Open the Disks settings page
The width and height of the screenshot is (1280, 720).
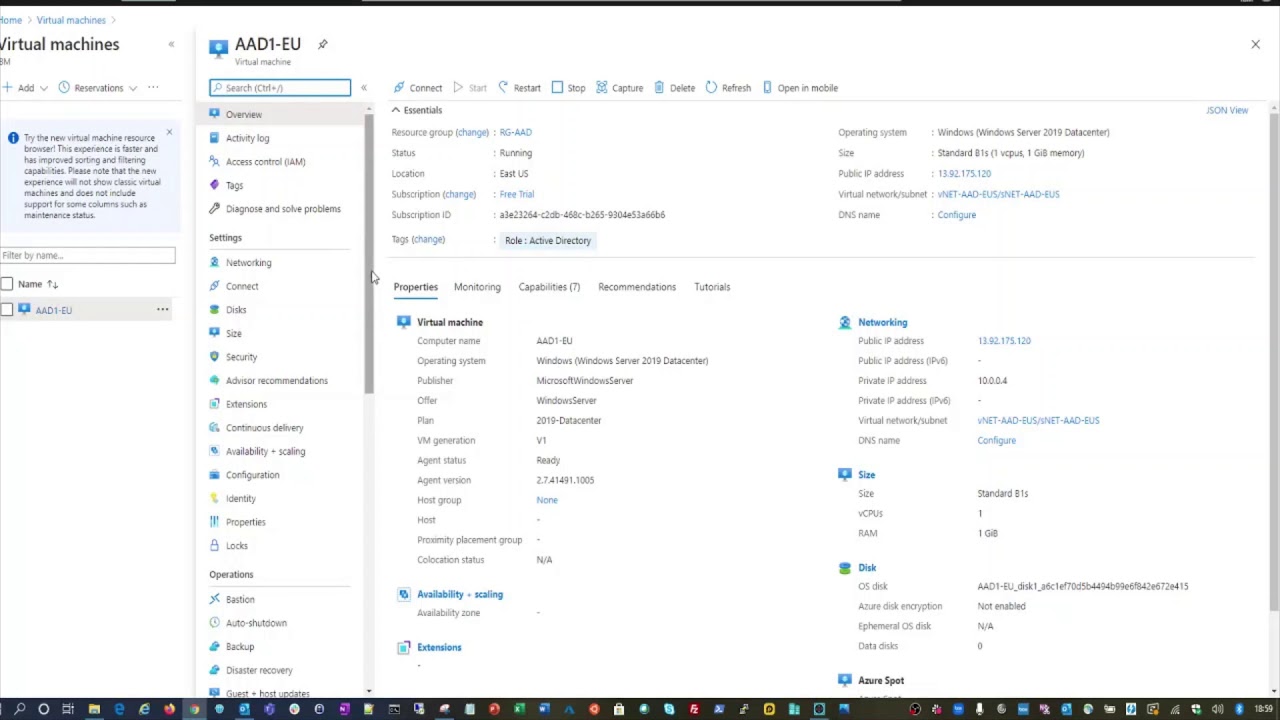[x=236, y=310]
